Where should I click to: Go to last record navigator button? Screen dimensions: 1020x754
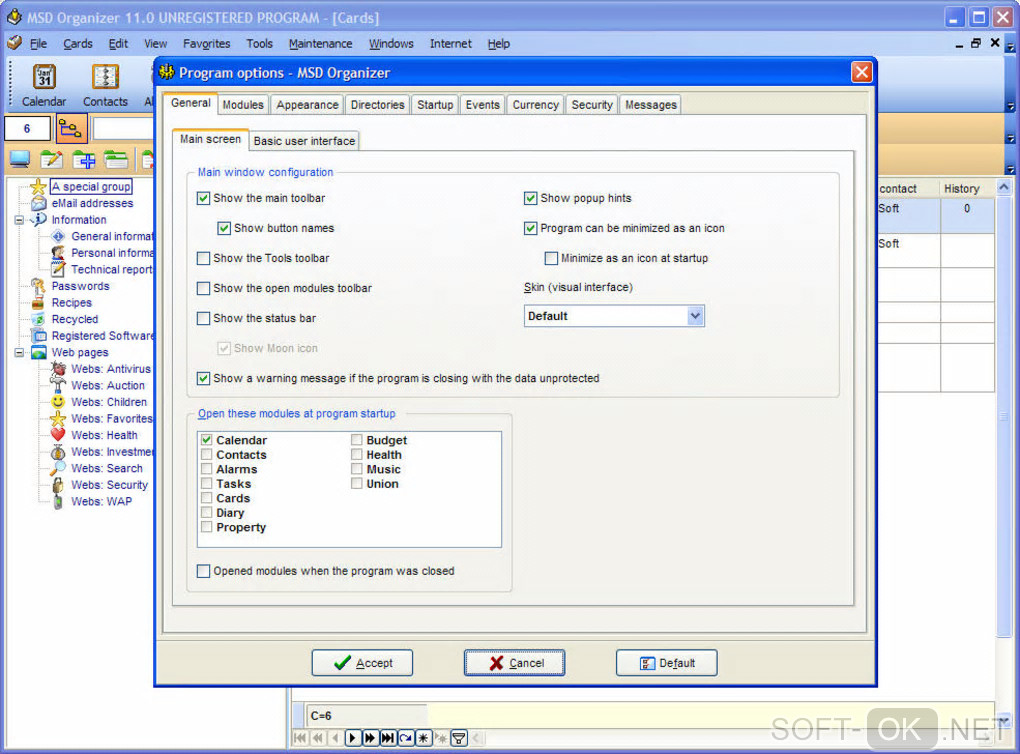point(388,738)
